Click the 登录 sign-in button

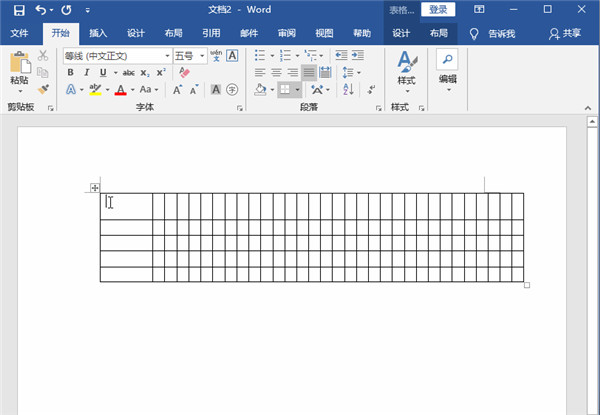pos(438,10)
